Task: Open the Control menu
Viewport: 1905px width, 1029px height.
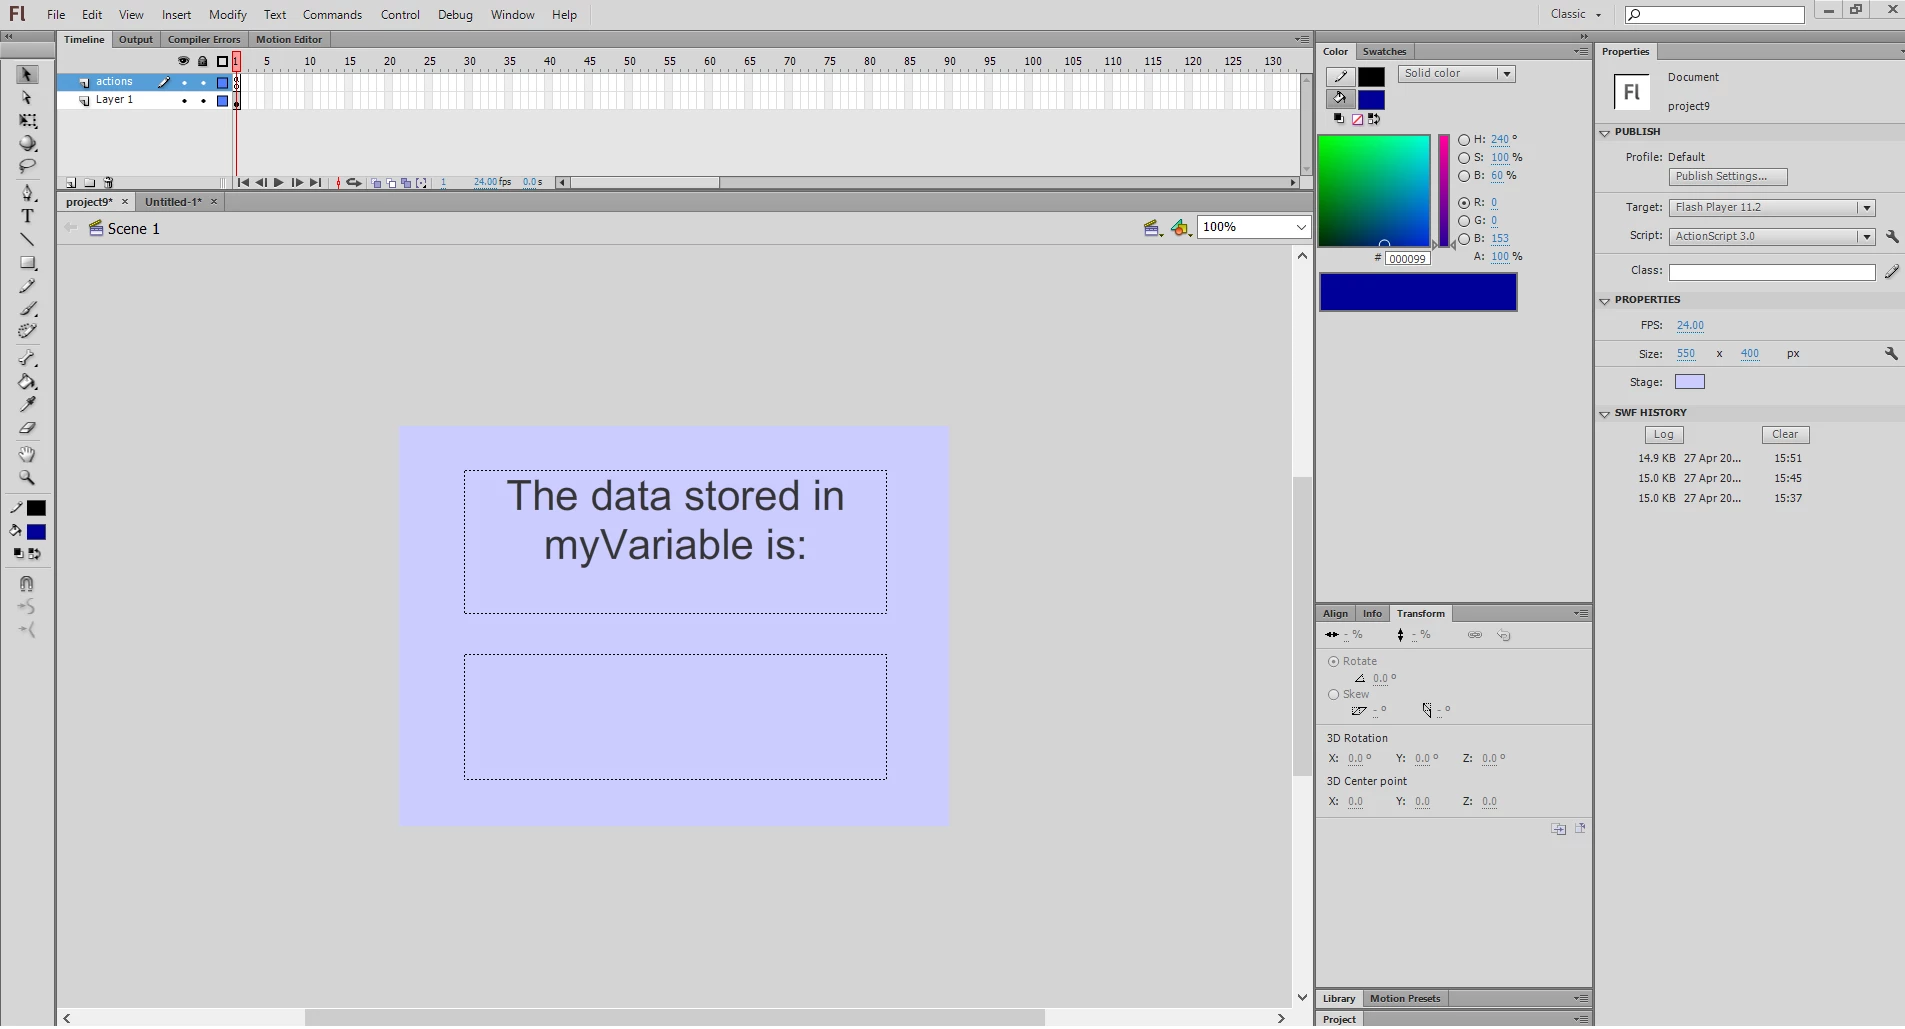Action: pyautogui.click(x=400, y=15)
